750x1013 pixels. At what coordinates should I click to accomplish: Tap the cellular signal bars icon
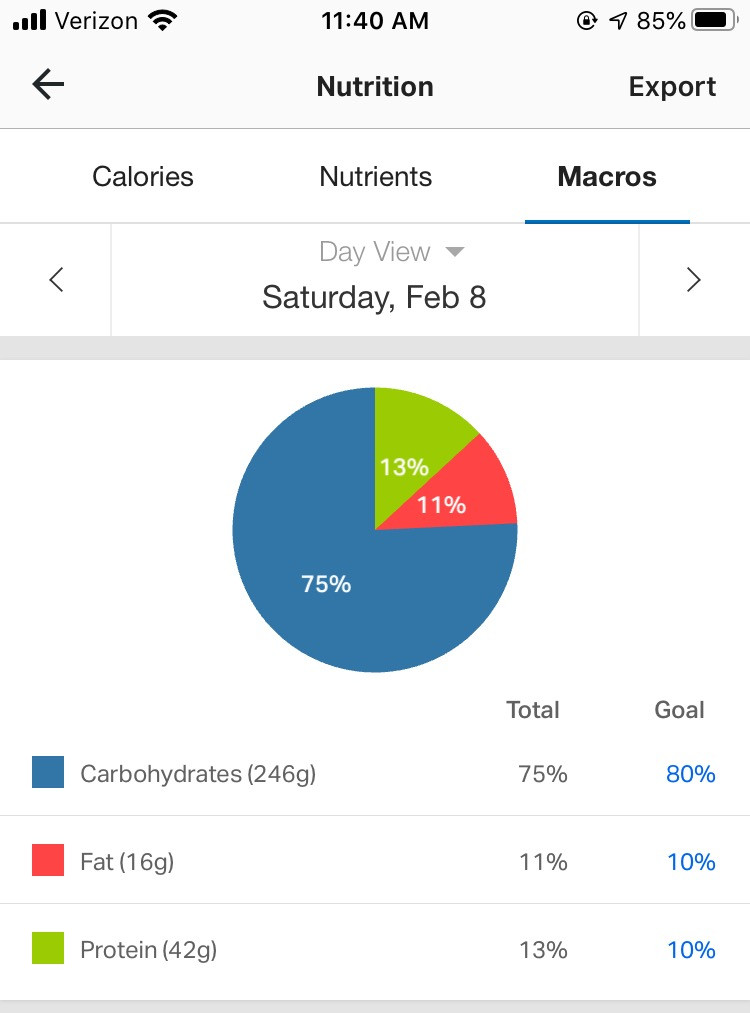pos(30,21)
